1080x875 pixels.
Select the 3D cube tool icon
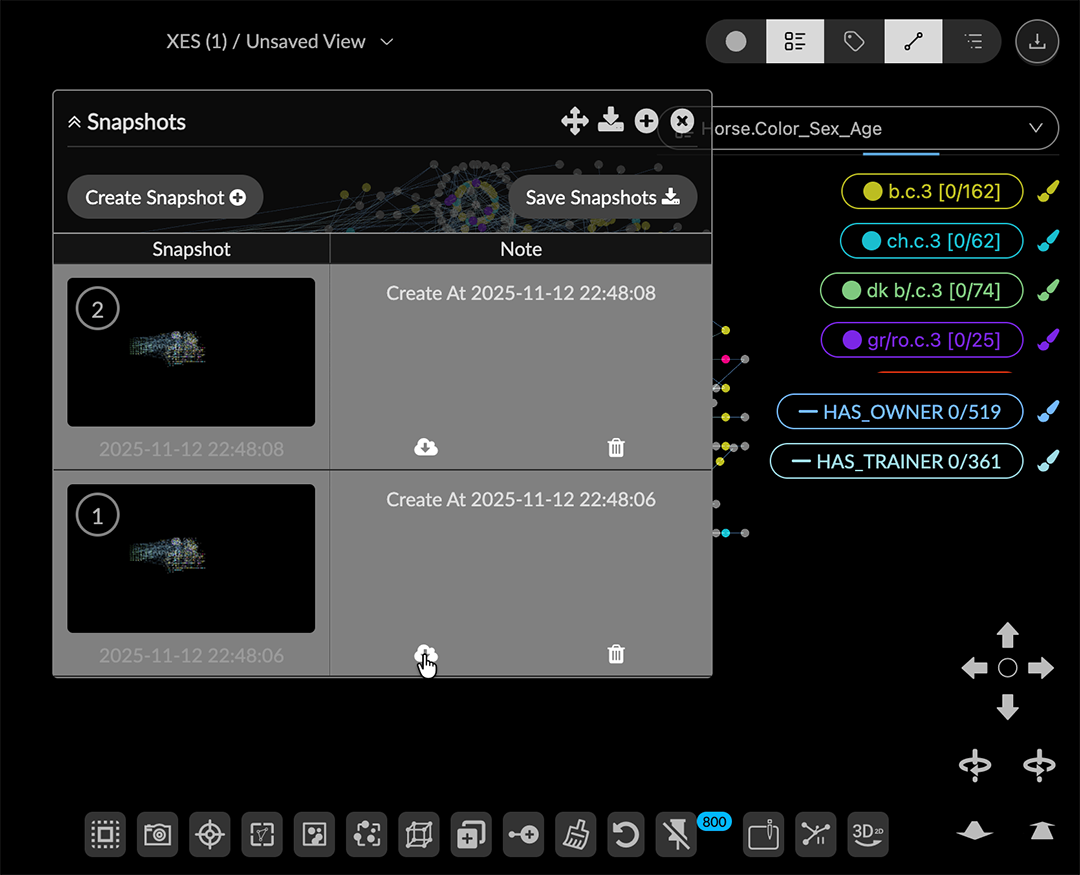418,834
